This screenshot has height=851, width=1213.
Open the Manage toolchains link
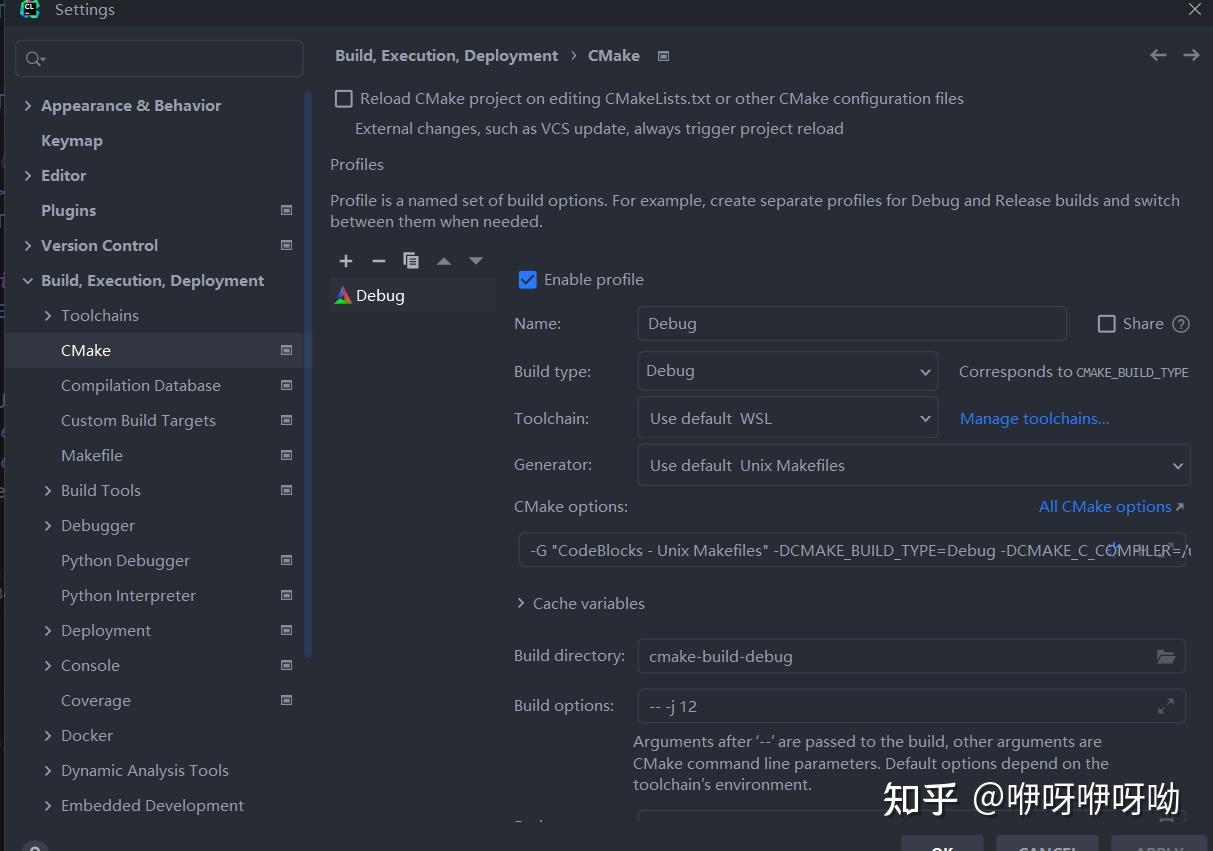point(1034,418)
